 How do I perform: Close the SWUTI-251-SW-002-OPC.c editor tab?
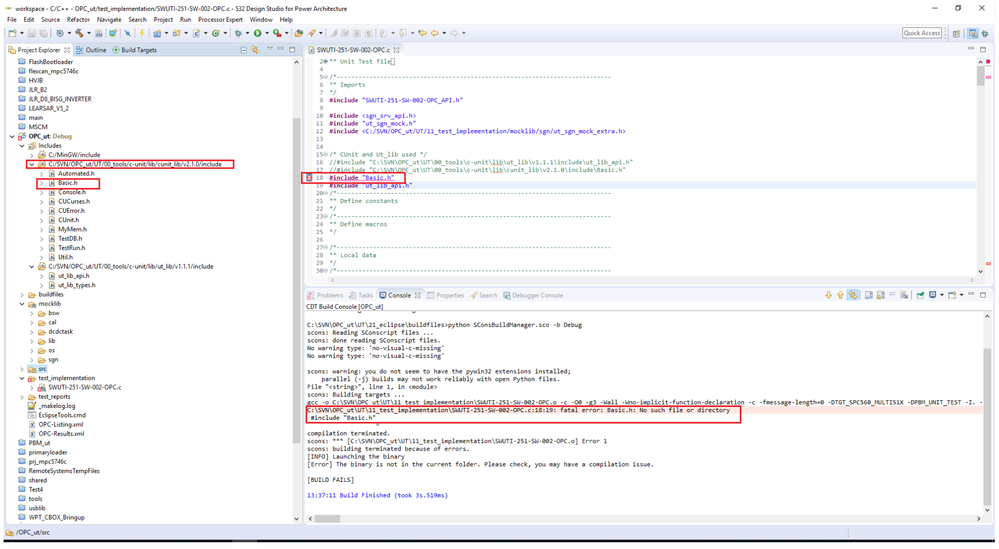(396, 50)
